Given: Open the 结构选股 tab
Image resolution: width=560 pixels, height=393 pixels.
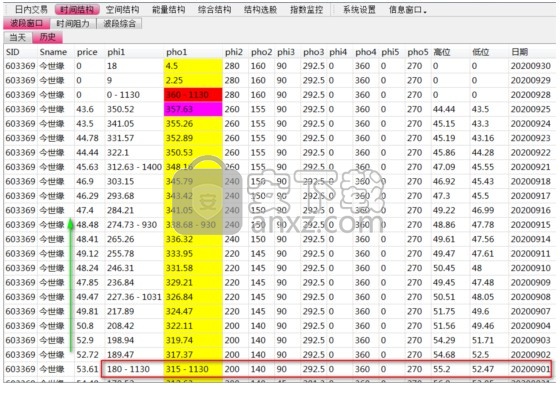Looking at the screenshot, I should click(x=260, y=10).
